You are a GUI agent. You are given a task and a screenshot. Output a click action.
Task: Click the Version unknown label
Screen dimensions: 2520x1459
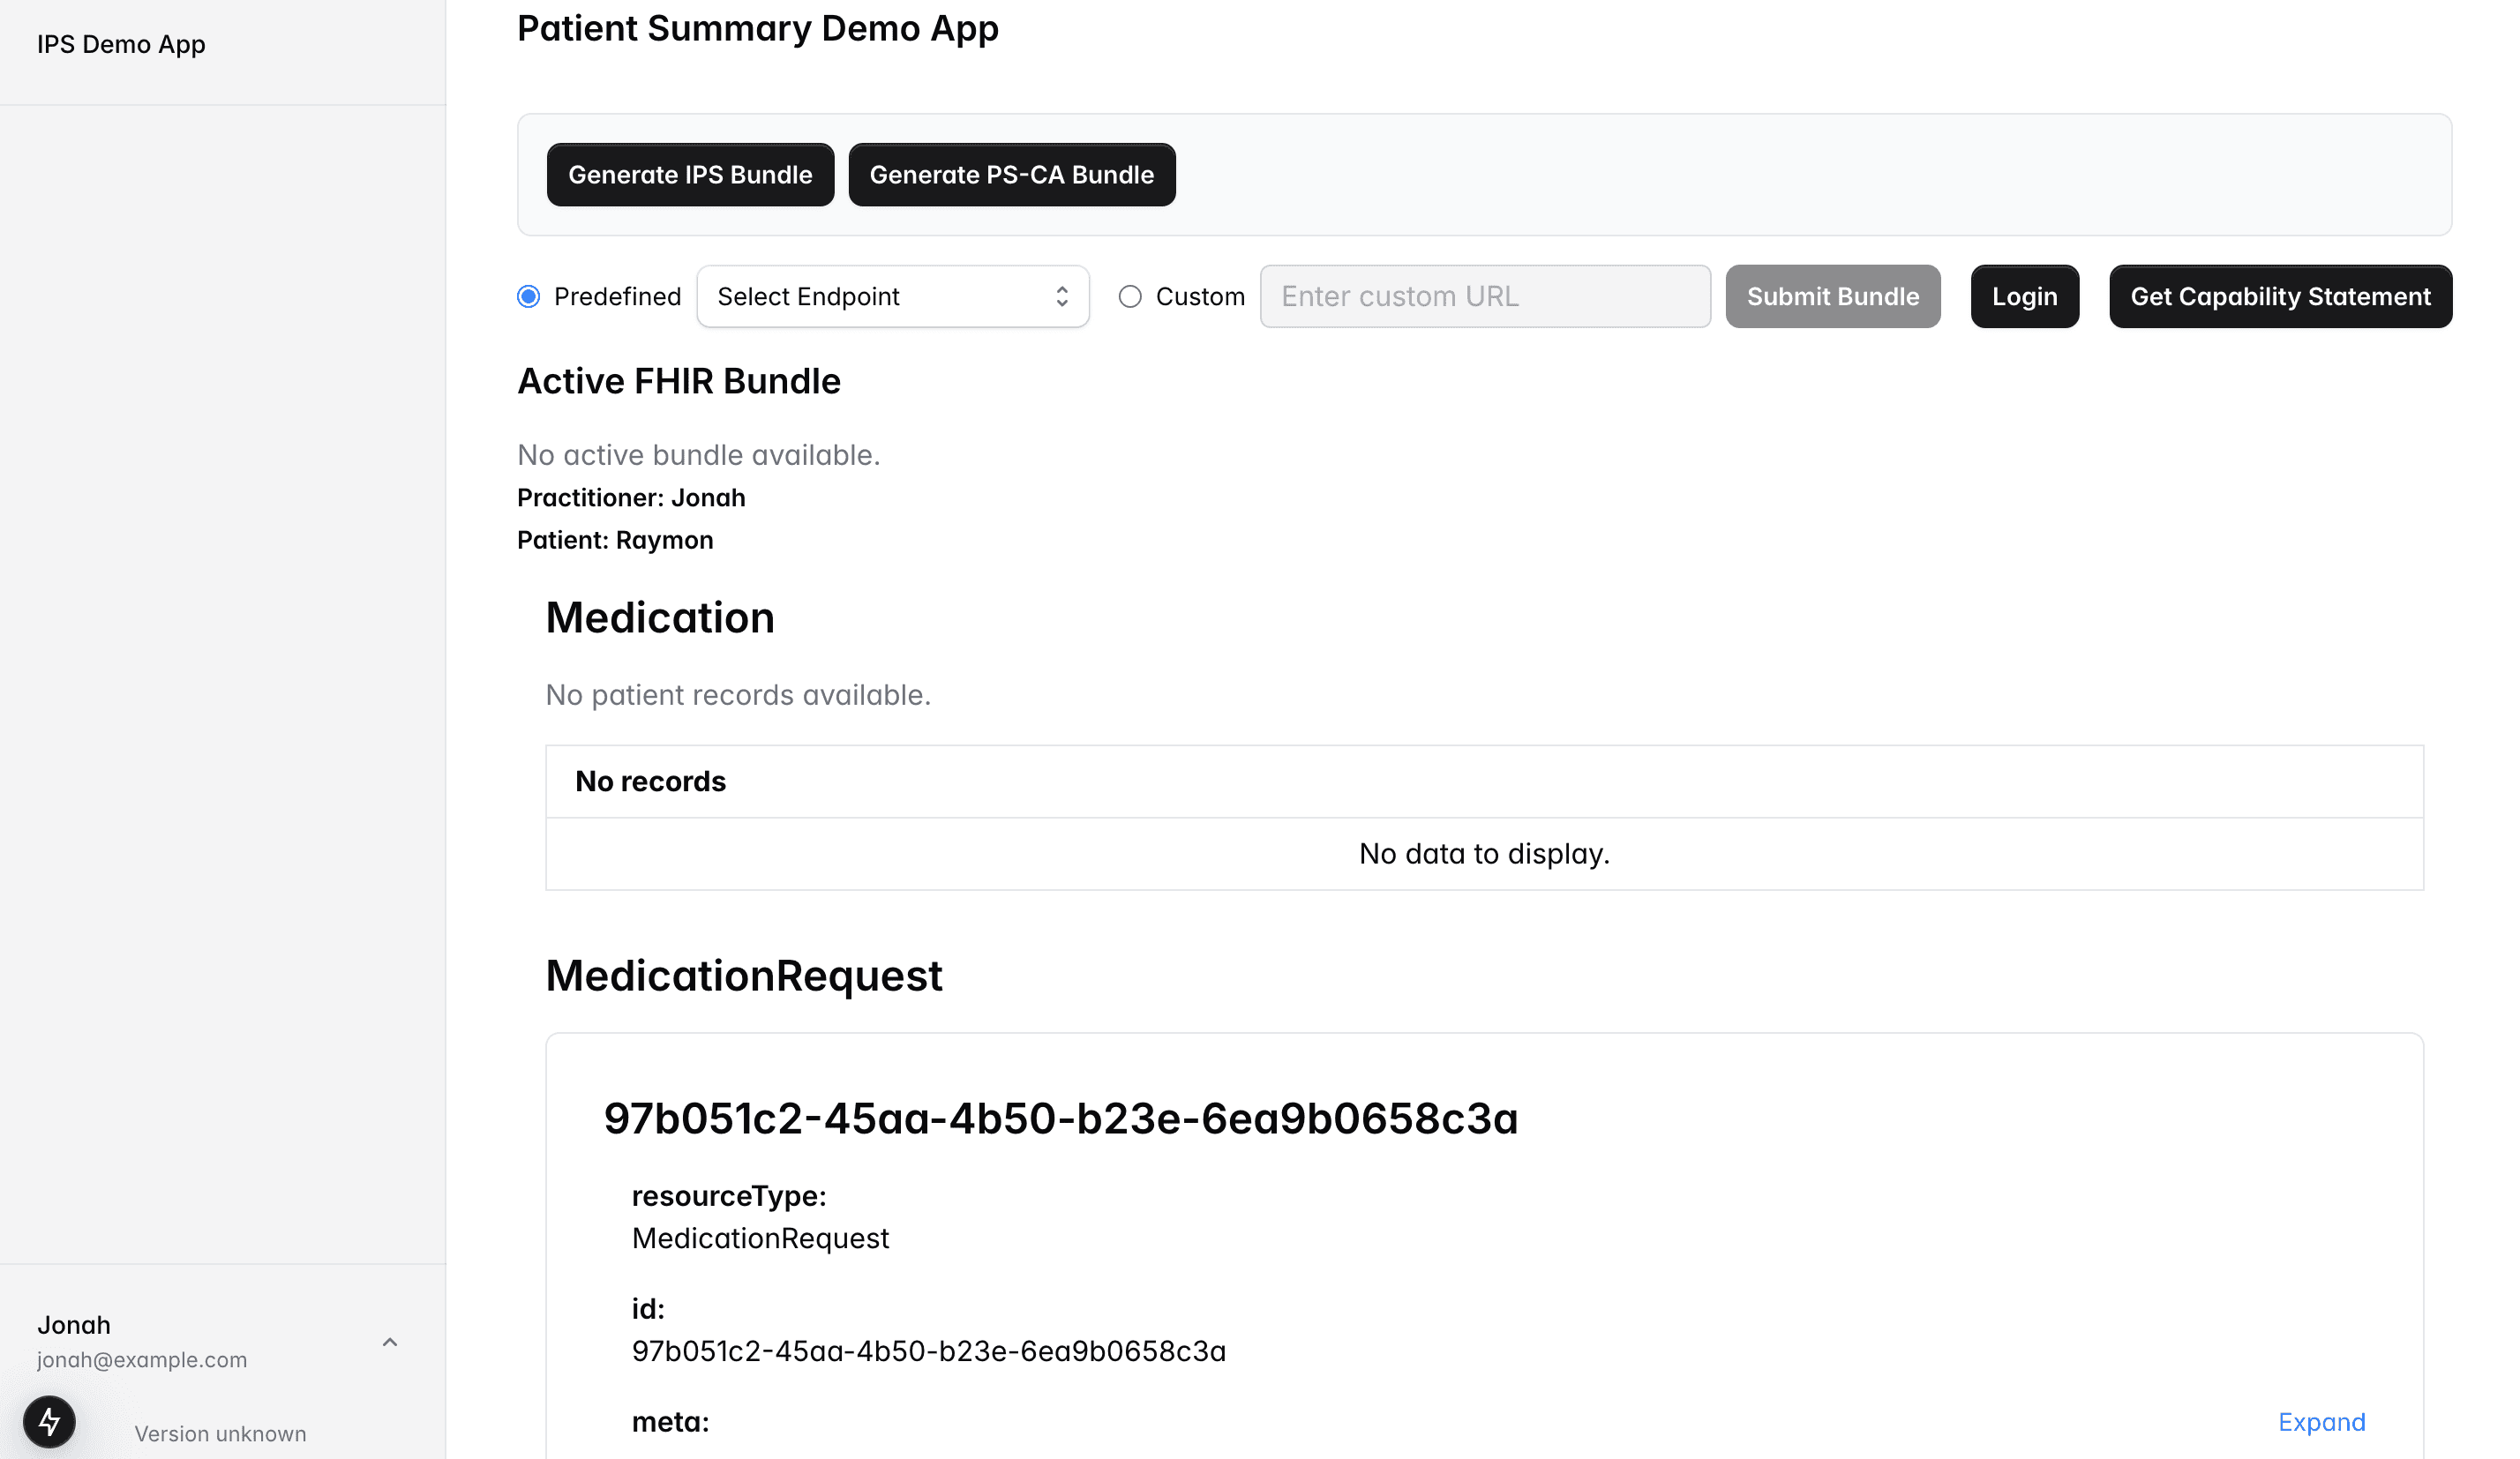[x=220, y=1434]
